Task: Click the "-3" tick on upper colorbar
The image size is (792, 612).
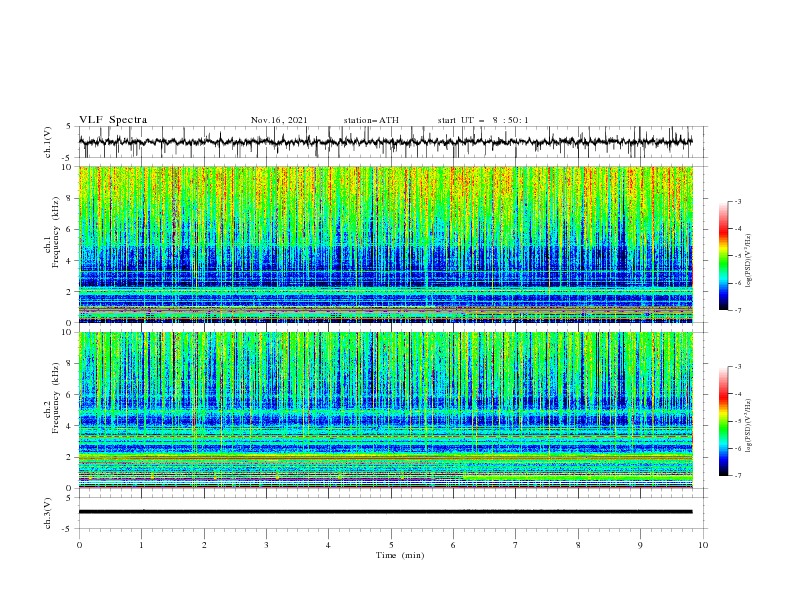Action: pos(738,201)
